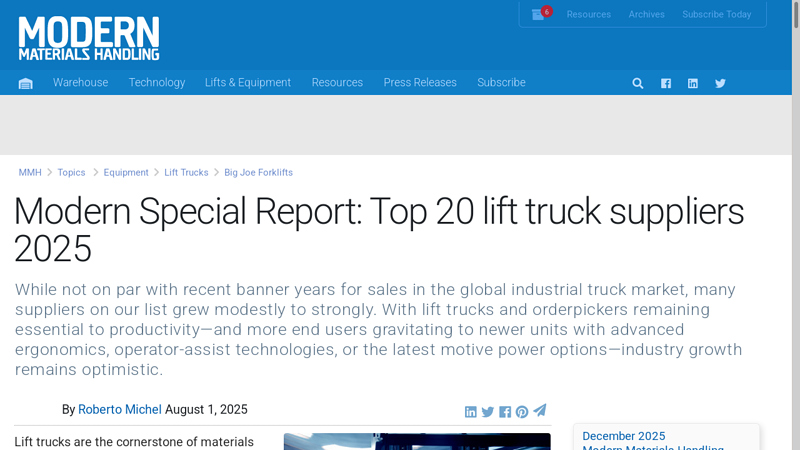This screenshot has height=450, width=800.
Task: Click the warehouse home icon in navbar
Action: (x=26, y=83)
